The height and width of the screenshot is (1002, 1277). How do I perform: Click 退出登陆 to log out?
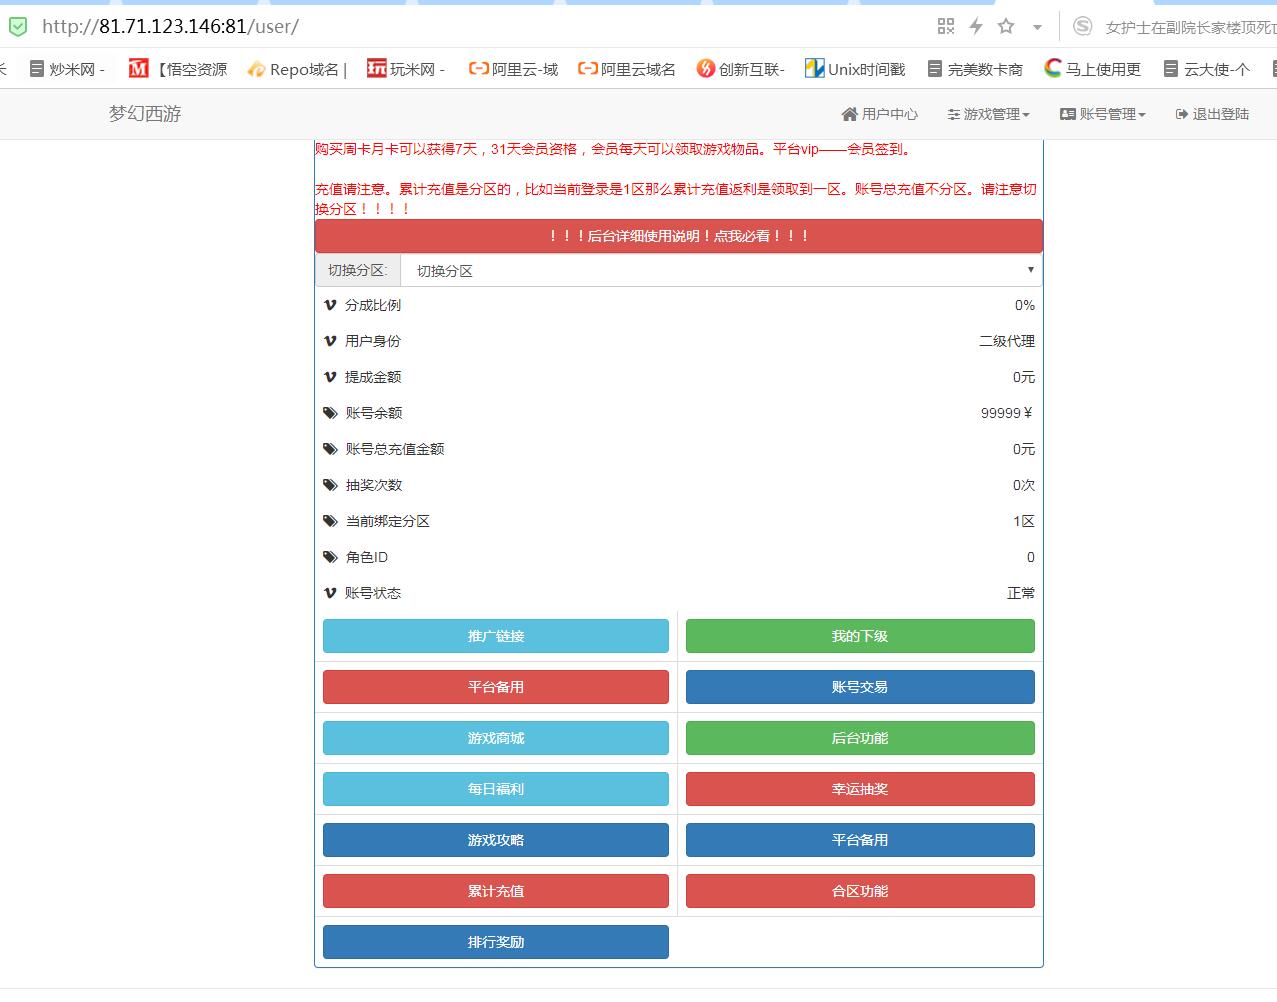tap(1212, 114)
